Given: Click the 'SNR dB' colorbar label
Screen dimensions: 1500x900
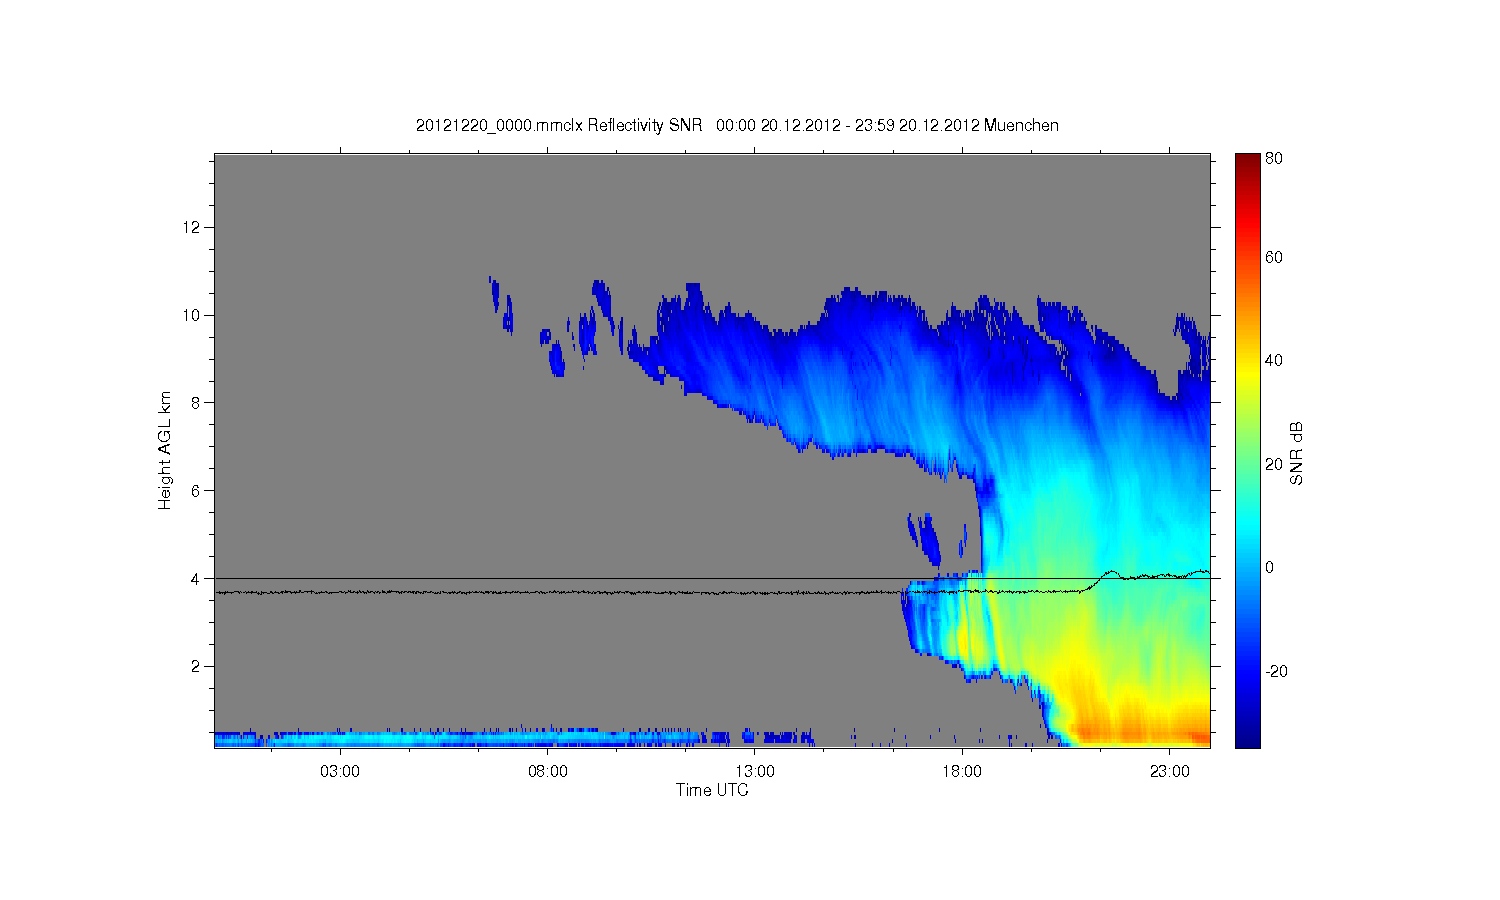Looking at the screenshot, I should (x=1297, y=454).
